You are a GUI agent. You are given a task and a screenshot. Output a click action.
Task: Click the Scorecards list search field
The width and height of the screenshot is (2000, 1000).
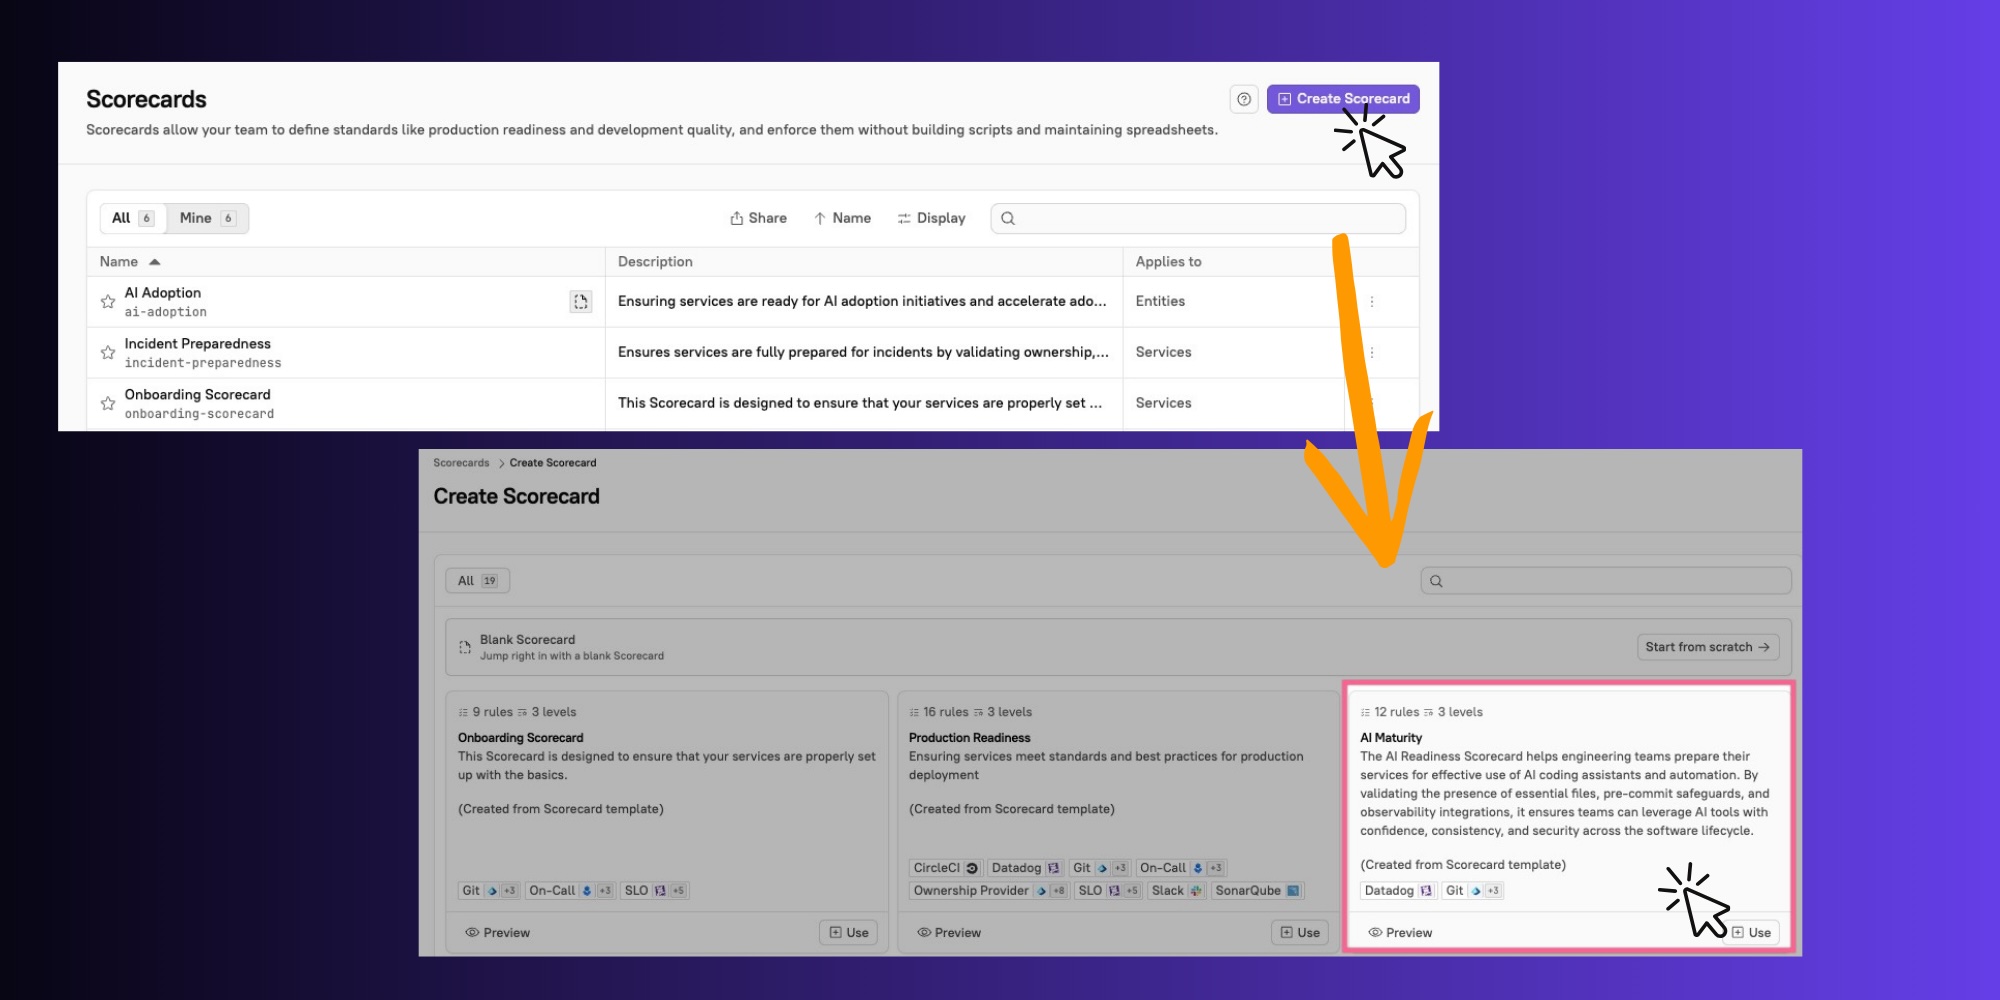pyautogui.click(x=1198, y=218)
